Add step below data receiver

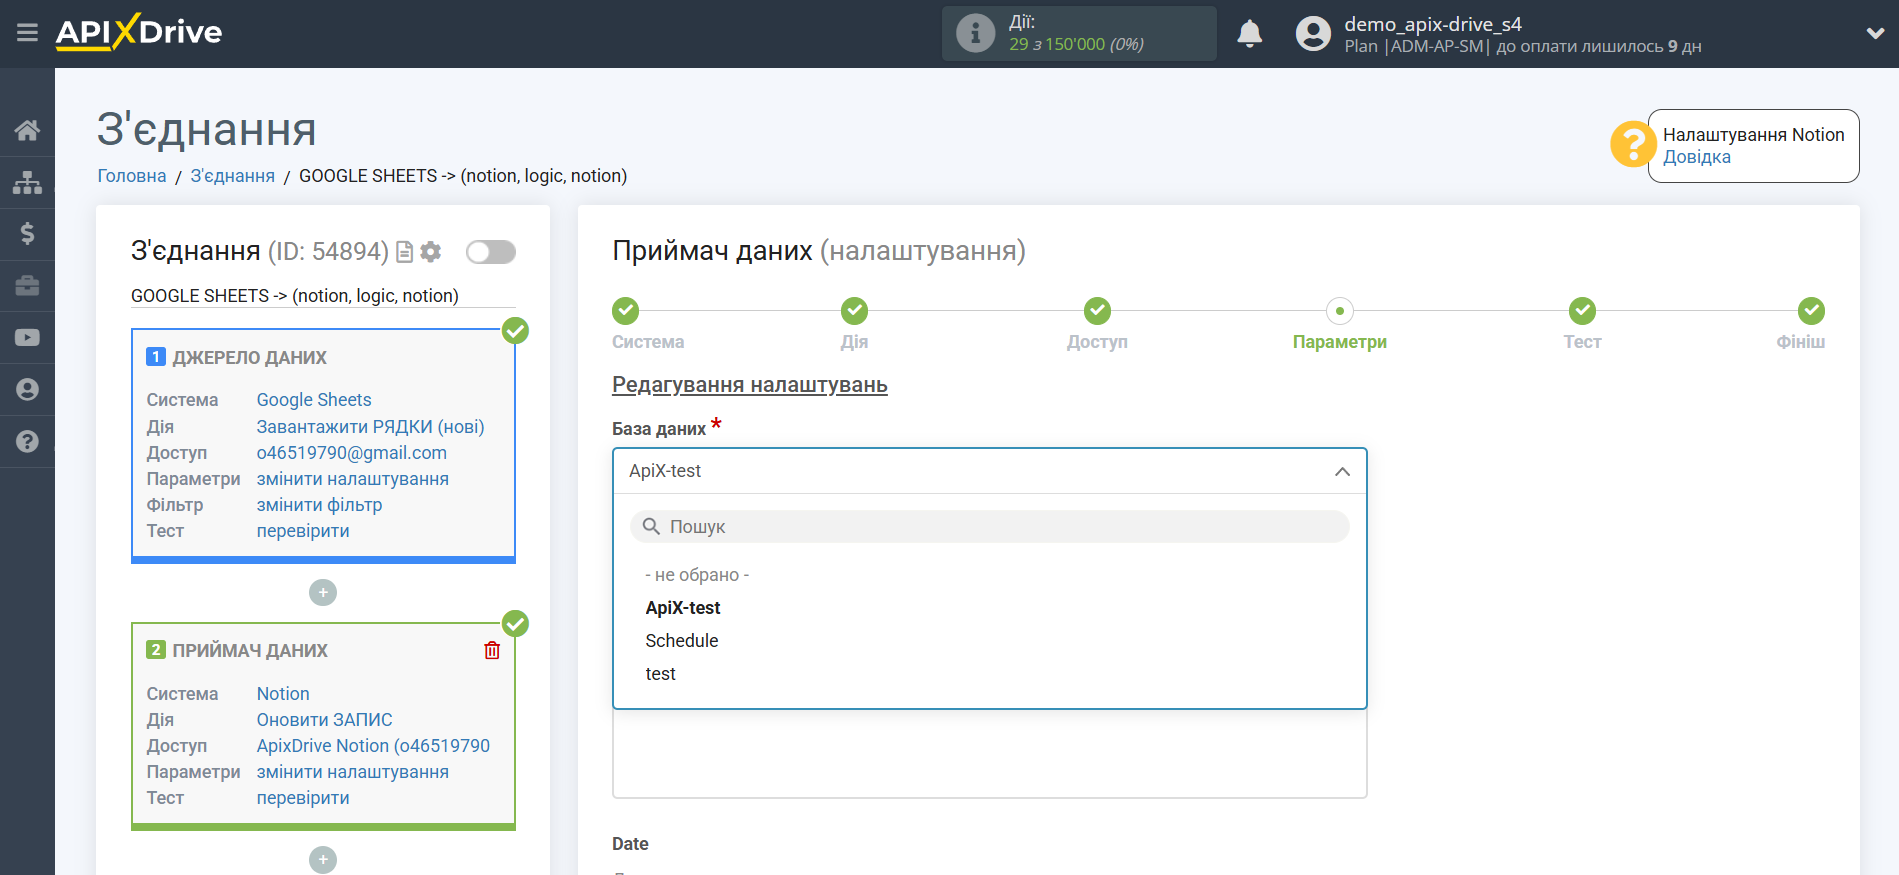(323, 860)
